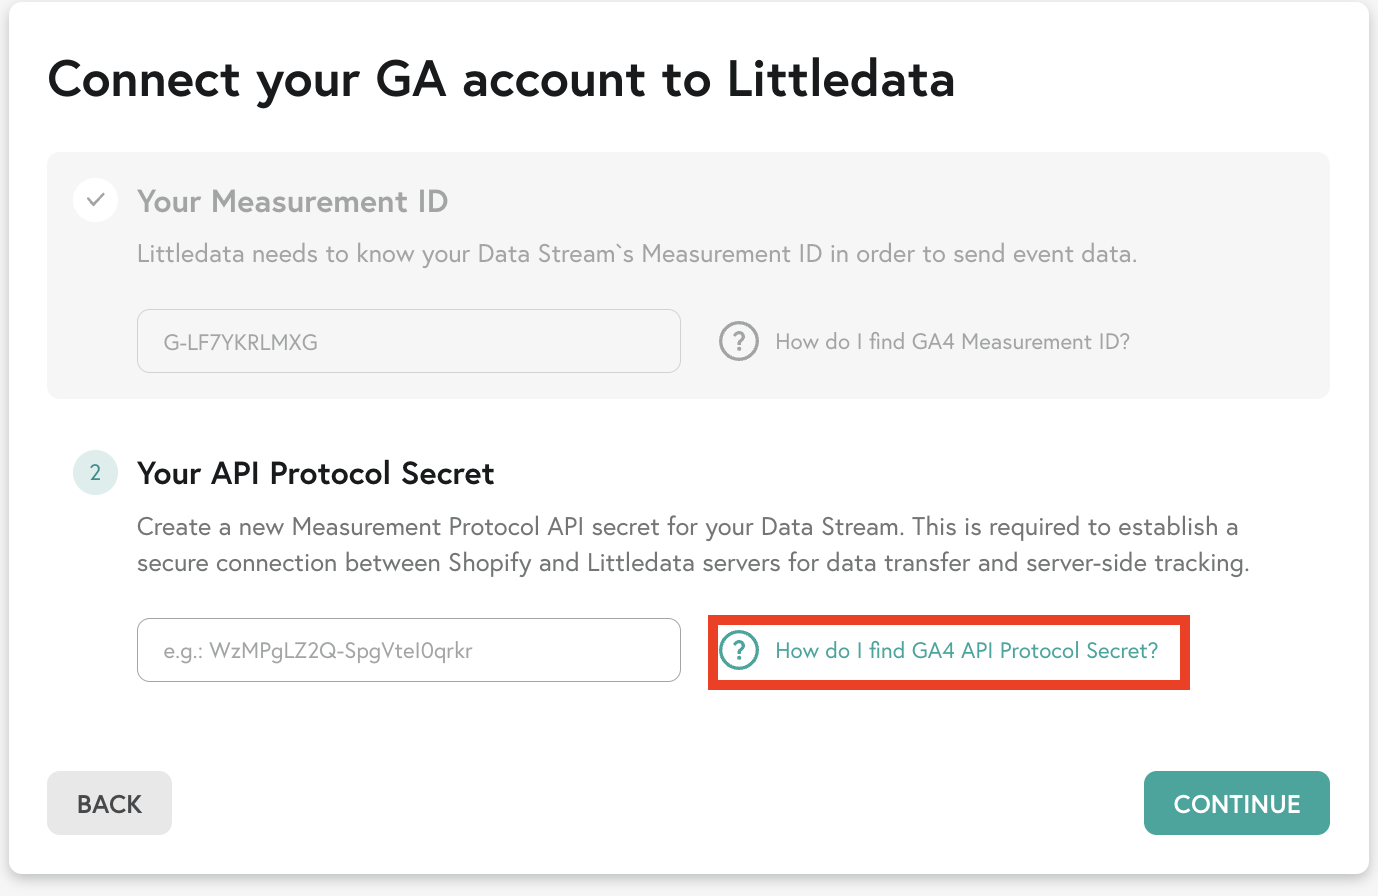Click the Measurement ID field showing G-LF7YKRLMXG
The width and height of the screenshot is (1378, 896).
409,341
